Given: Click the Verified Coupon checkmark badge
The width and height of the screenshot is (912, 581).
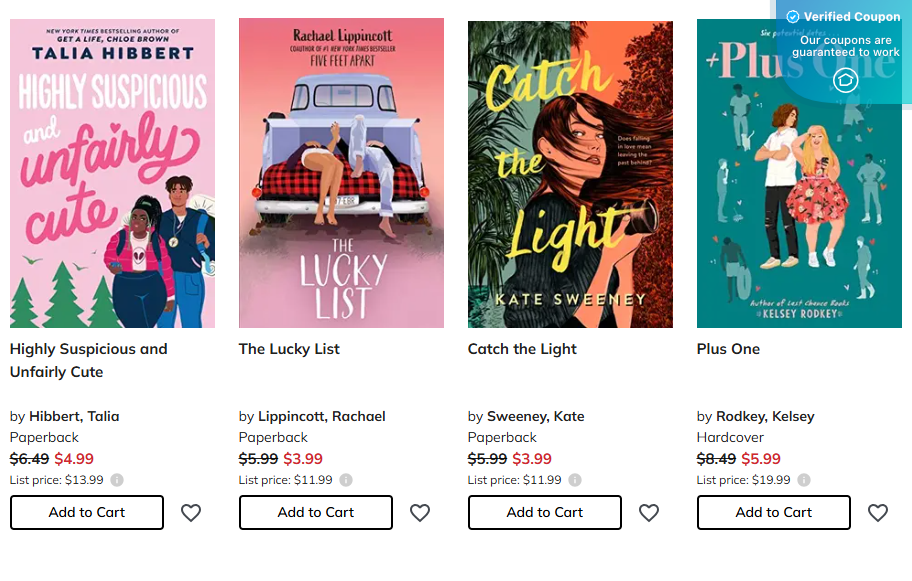Looking at the screenshot, I should click(794, 16).
